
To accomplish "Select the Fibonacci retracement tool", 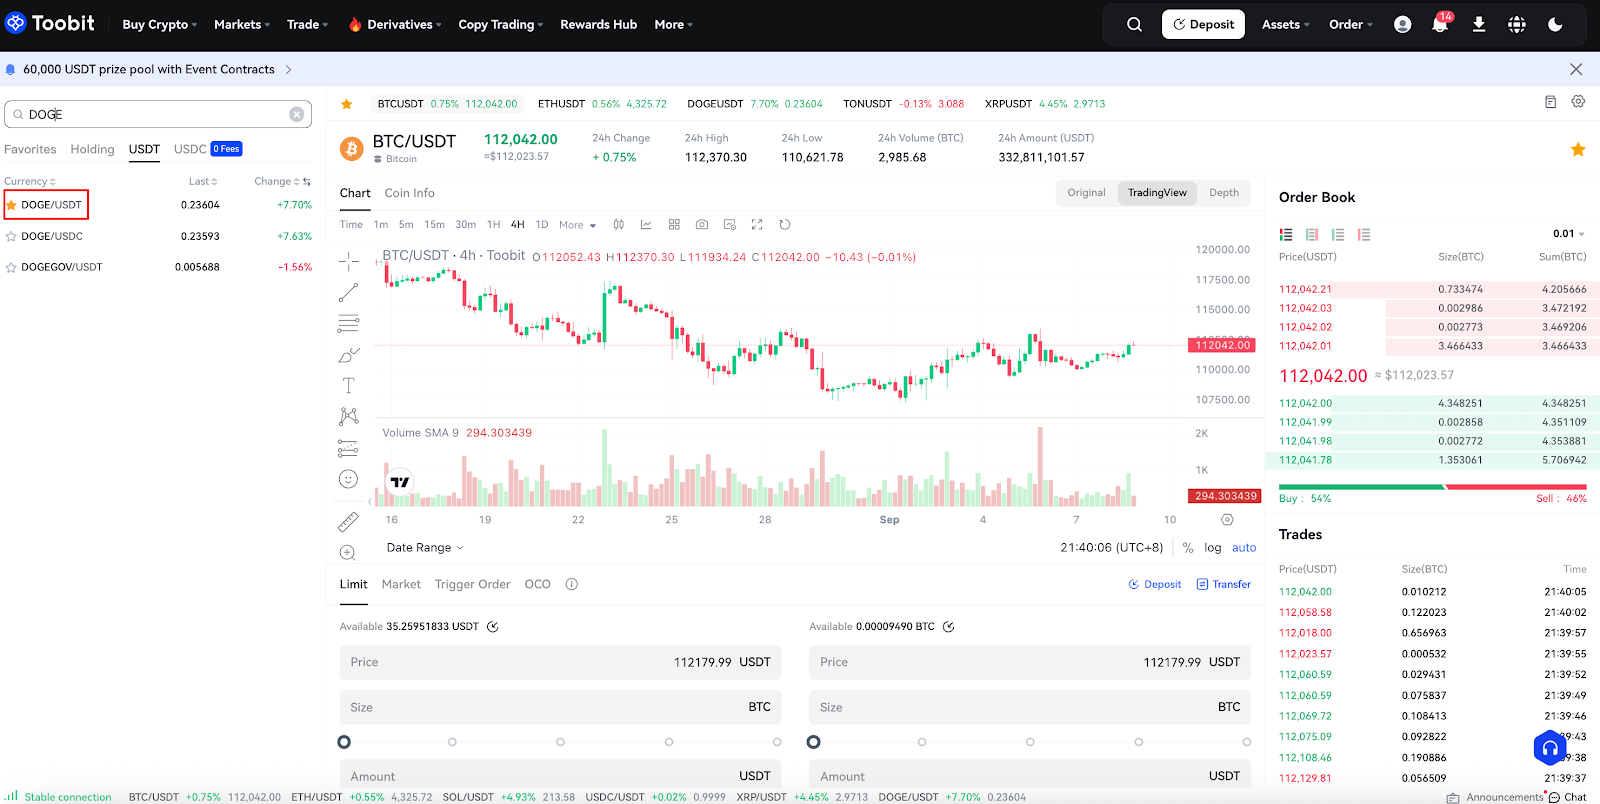I will coord(348,323).
